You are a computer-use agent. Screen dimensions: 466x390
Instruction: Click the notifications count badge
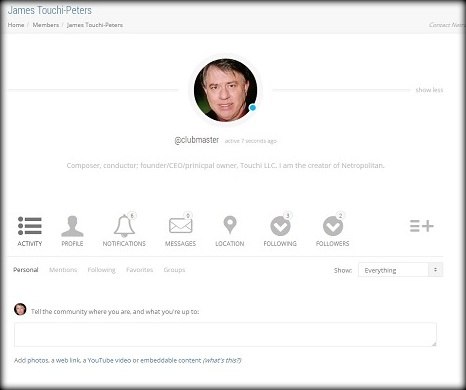(x=132, y=216)
